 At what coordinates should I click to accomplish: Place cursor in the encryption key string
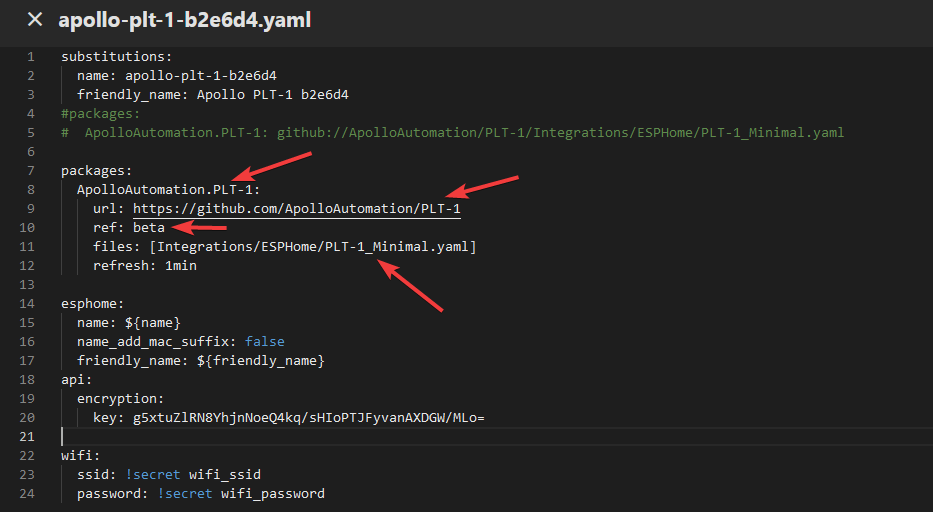tap(308, 417)
